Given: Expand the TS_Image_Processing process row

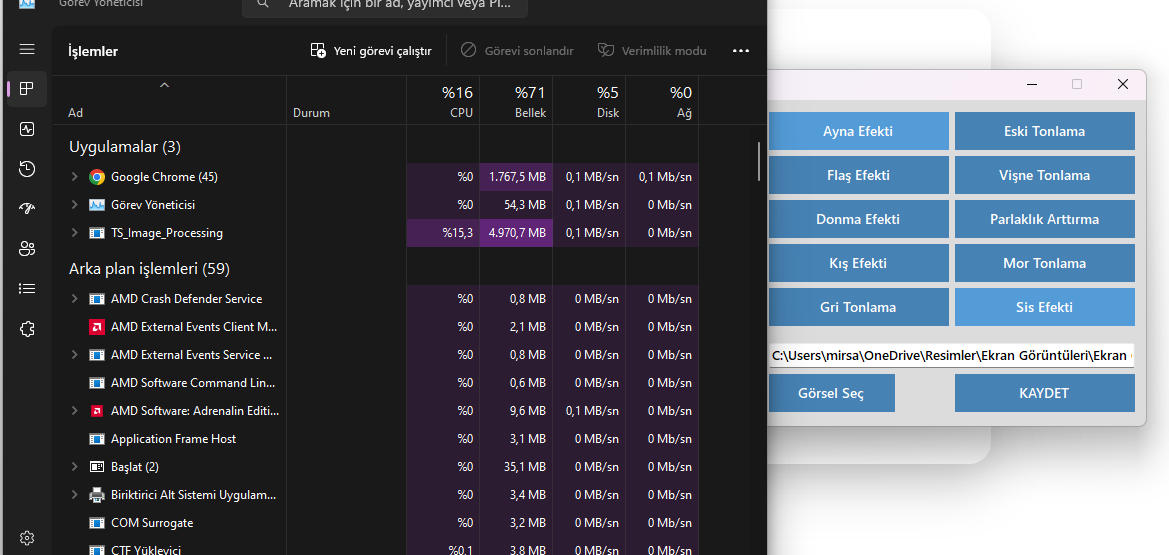Looking at the screenshot, I should click(x=74, y=233).
